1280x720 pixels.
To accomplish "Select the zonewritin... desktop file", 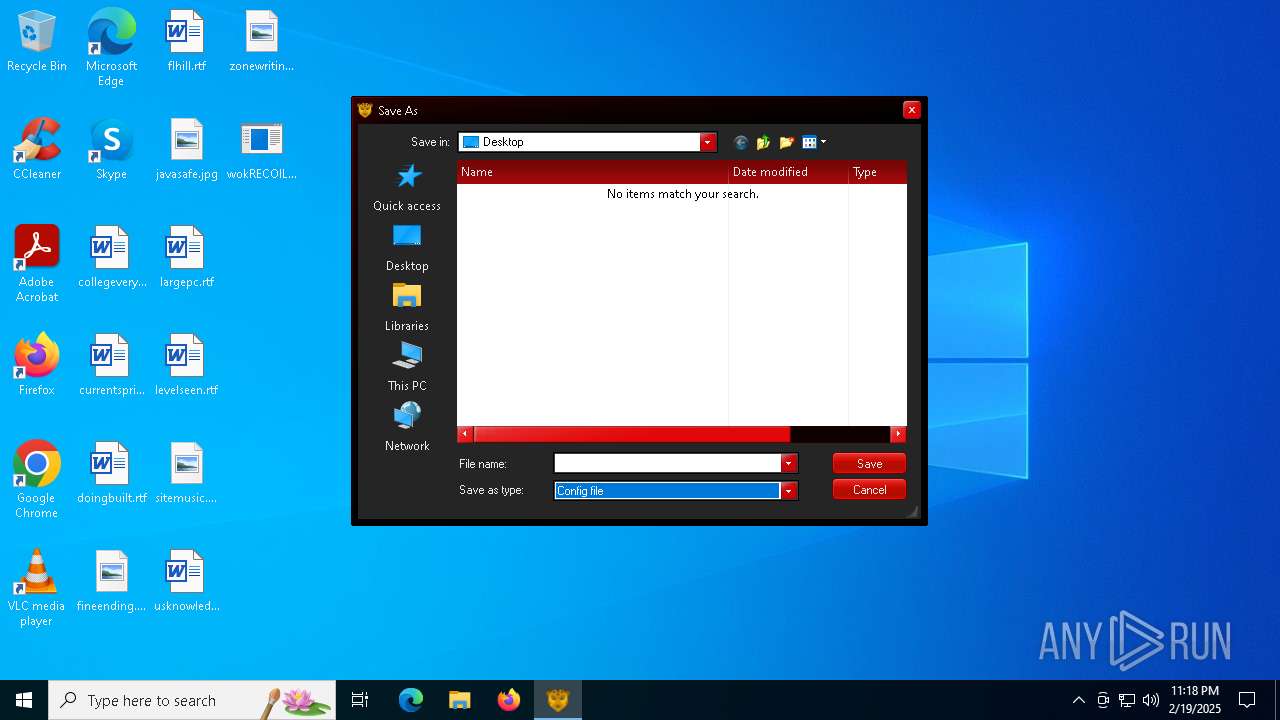I will (261, 42).
